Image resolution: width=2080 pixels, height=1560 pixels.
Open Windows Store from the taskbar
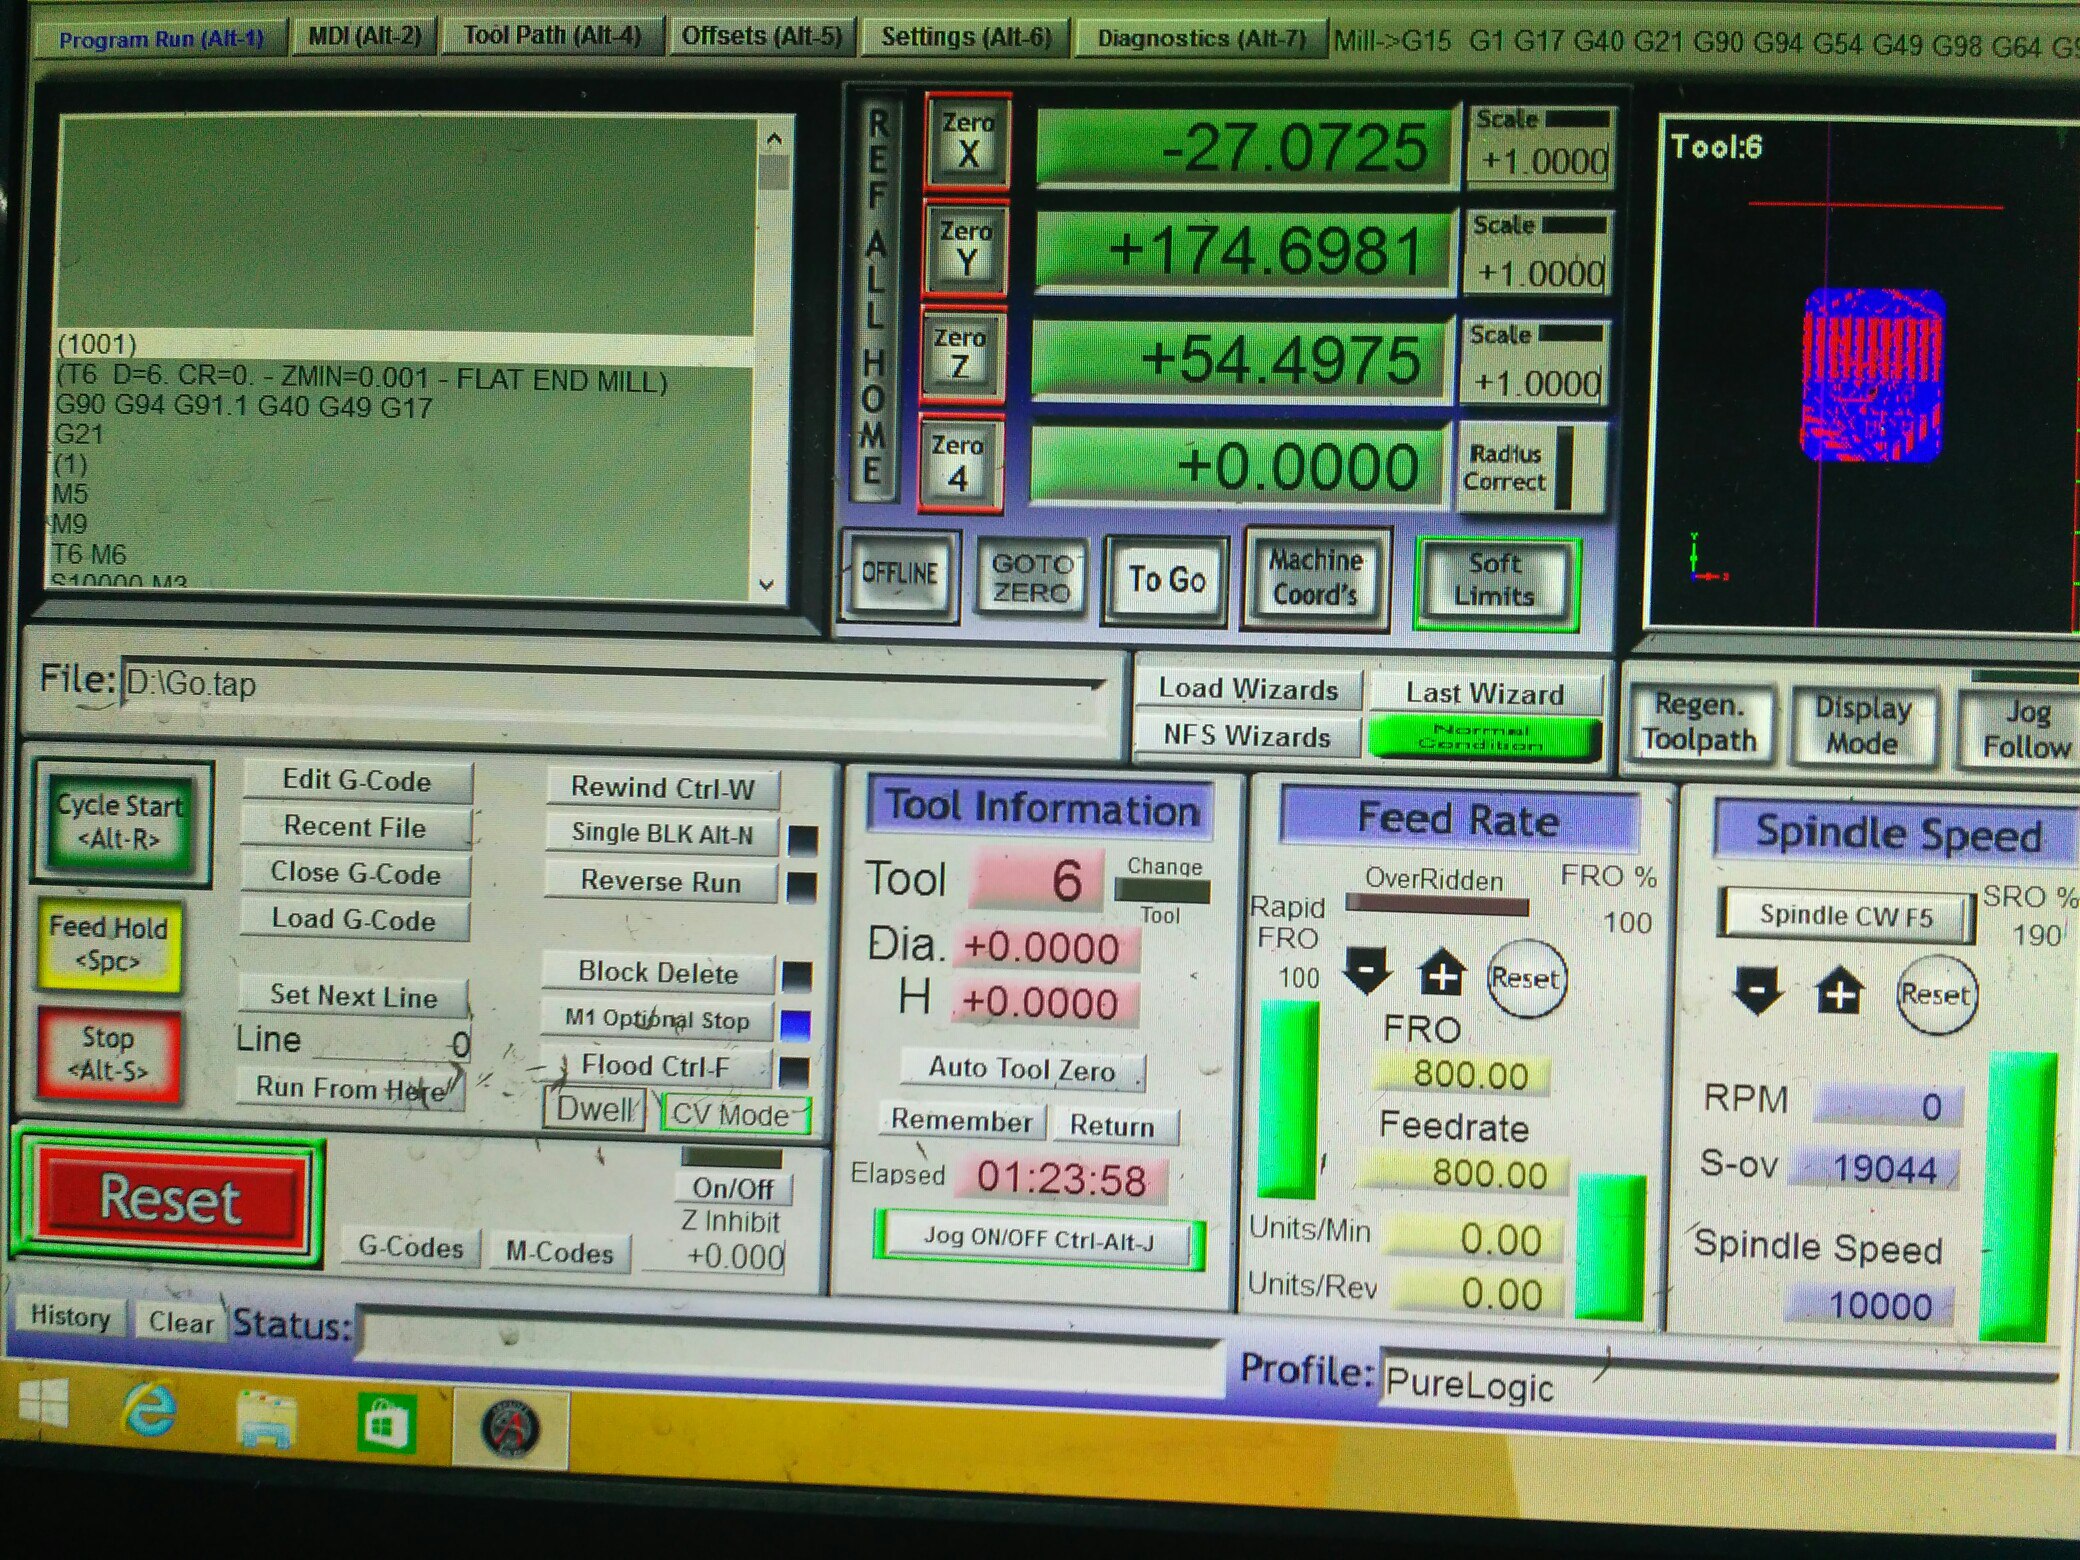click(385, 1422)
